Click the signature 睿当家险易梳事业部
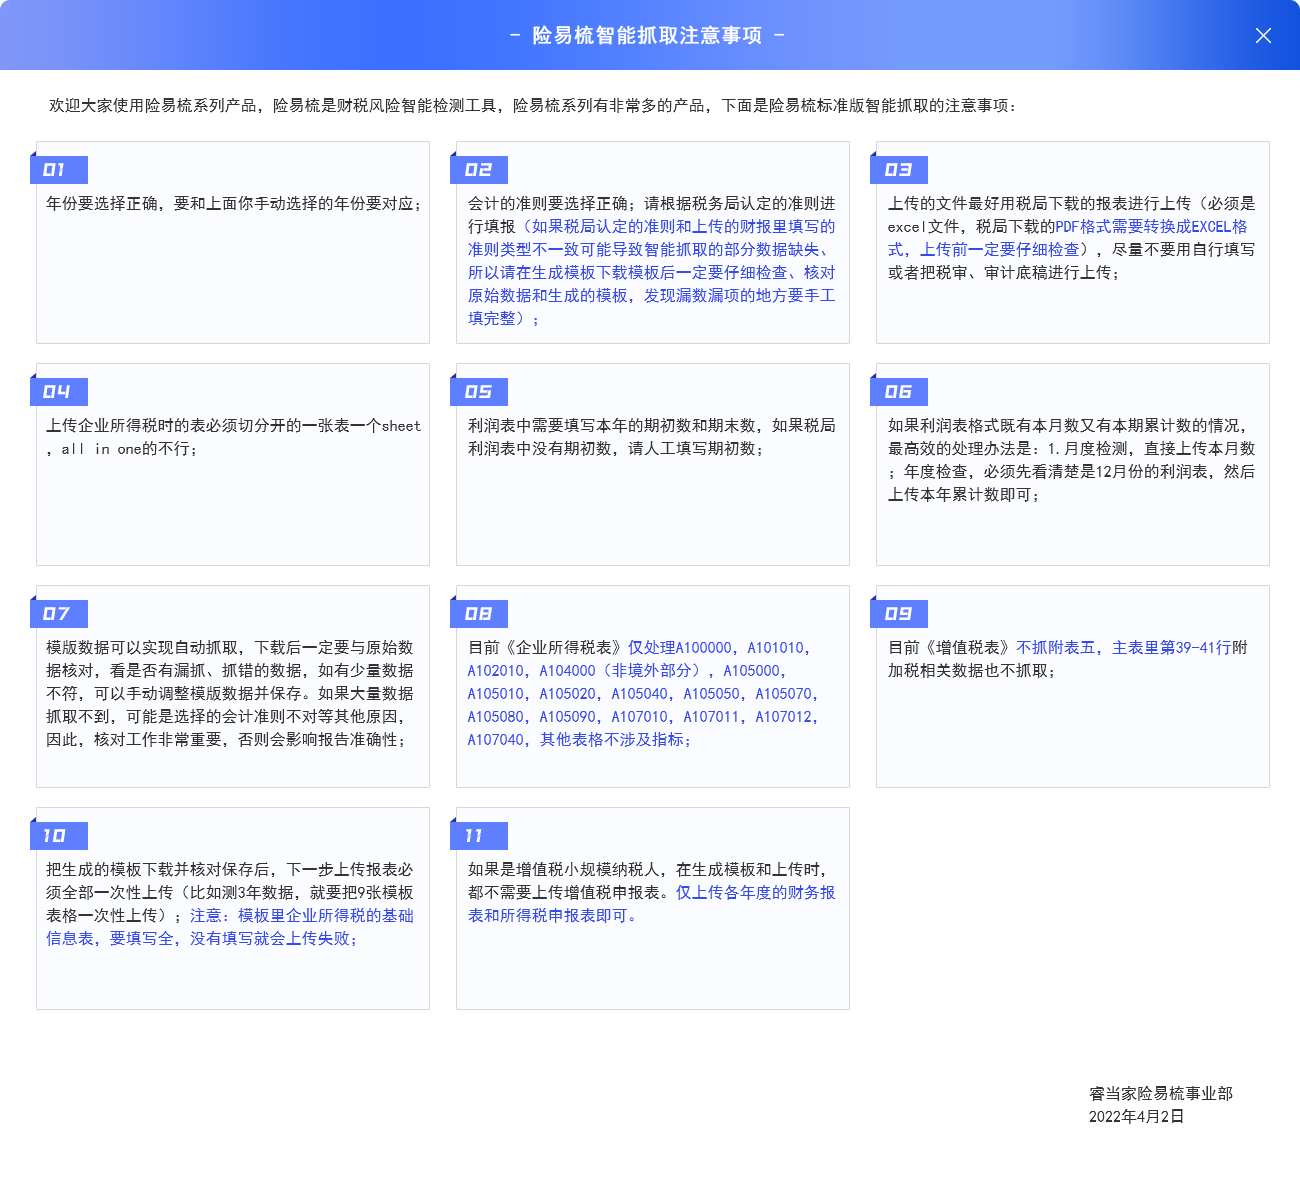 1160,1094
